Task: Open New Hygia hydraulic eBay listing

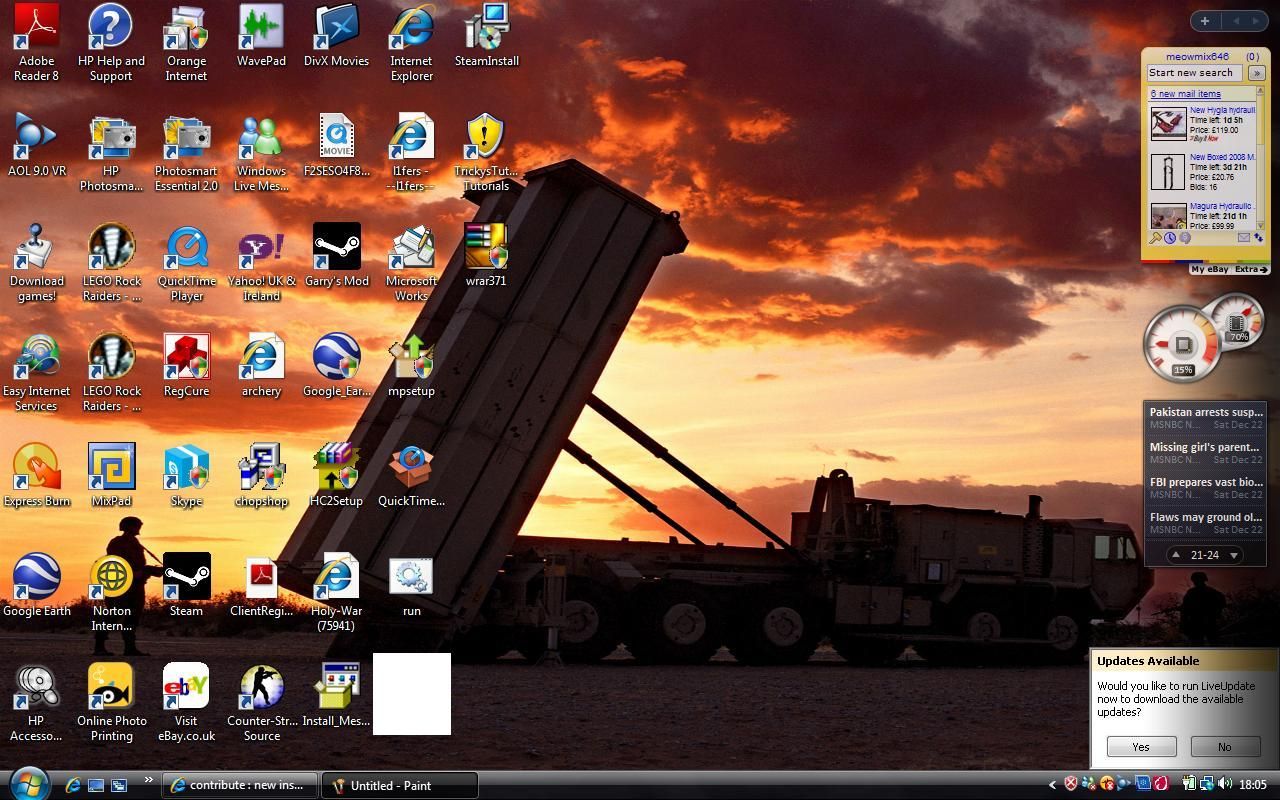Action: point(1222,110)
